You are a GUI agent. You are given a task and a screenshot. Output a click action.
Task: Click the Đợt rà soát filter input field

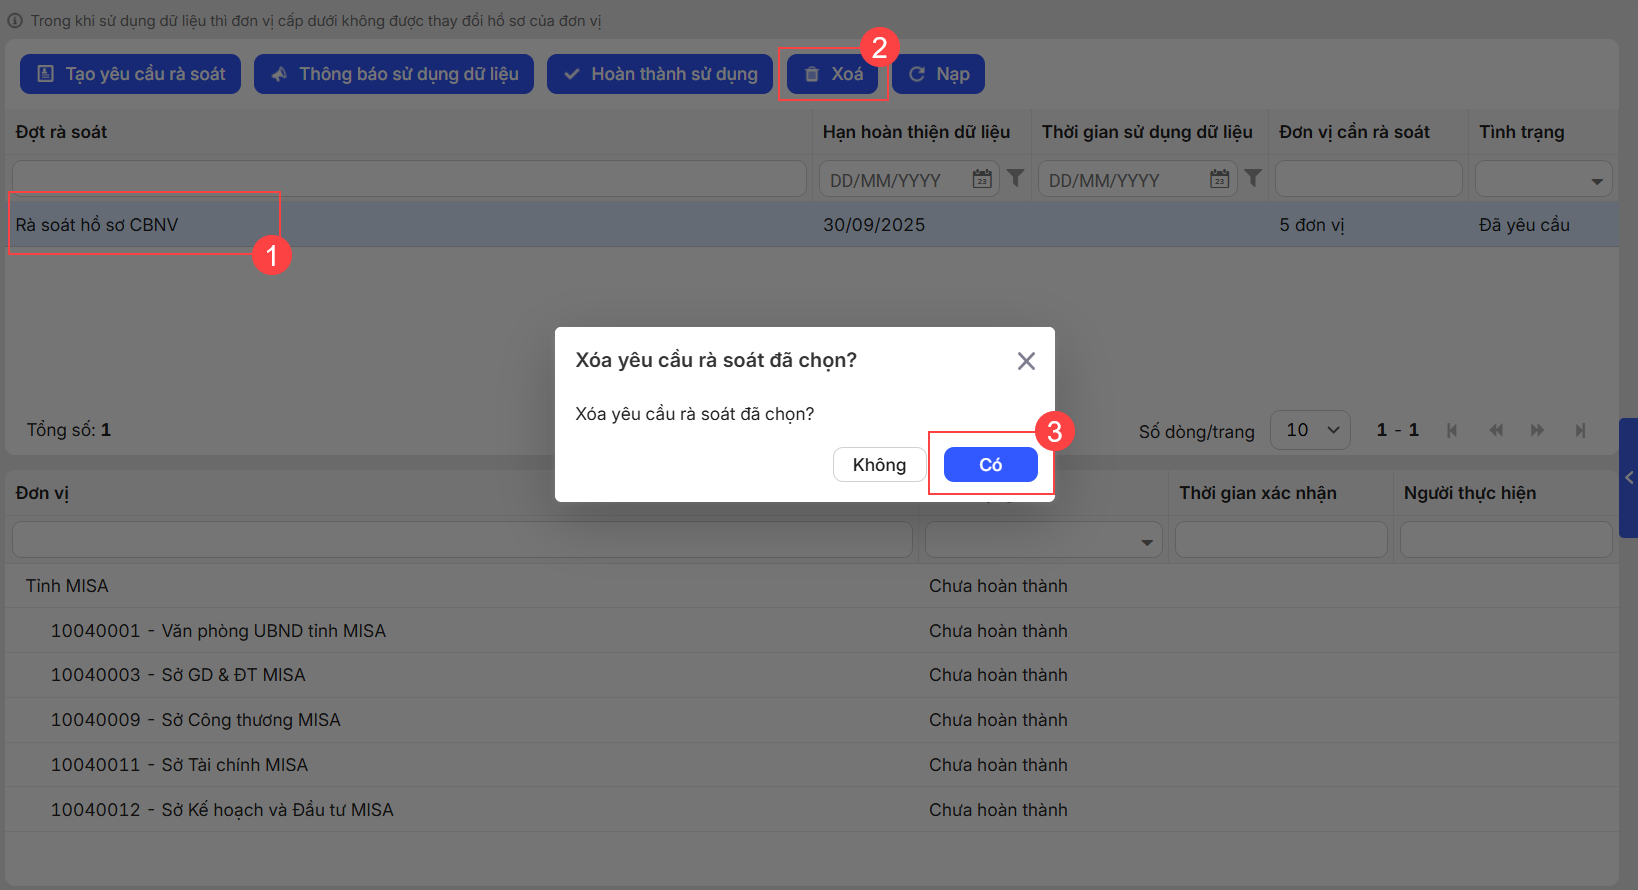tap(409, 179)
